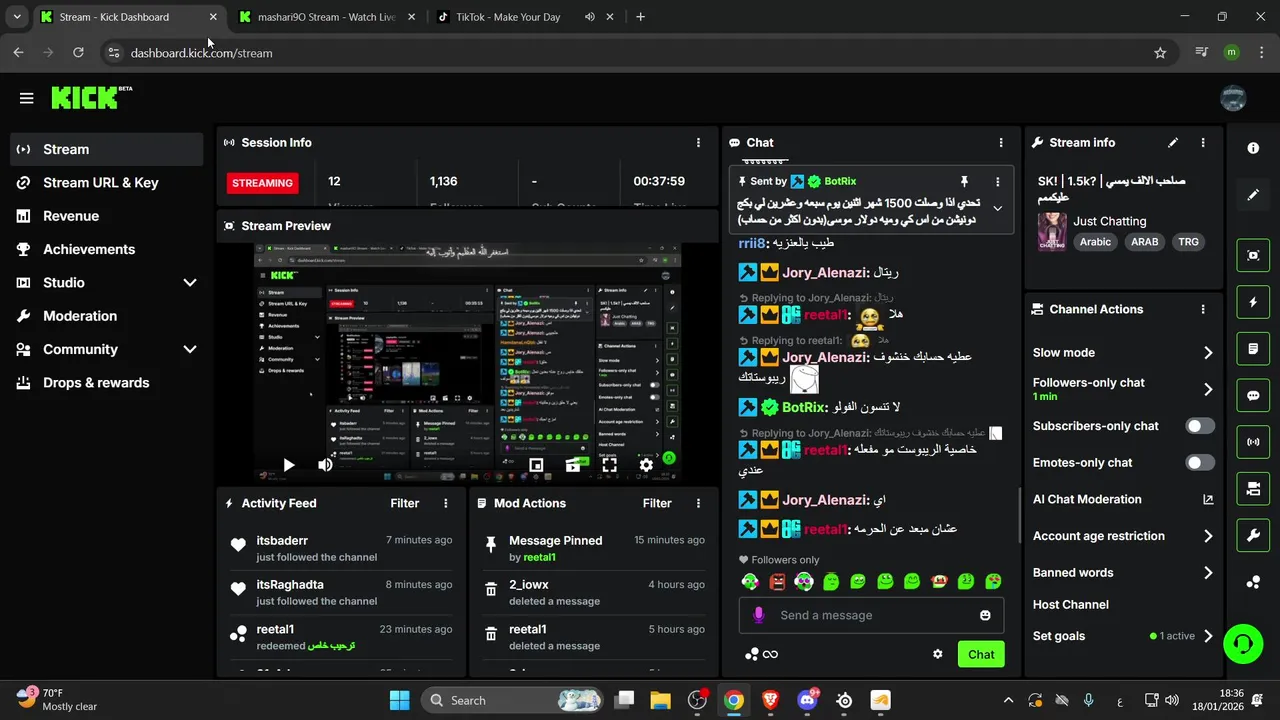
Task: Click in the Send a message field
Action: [871, 615]
